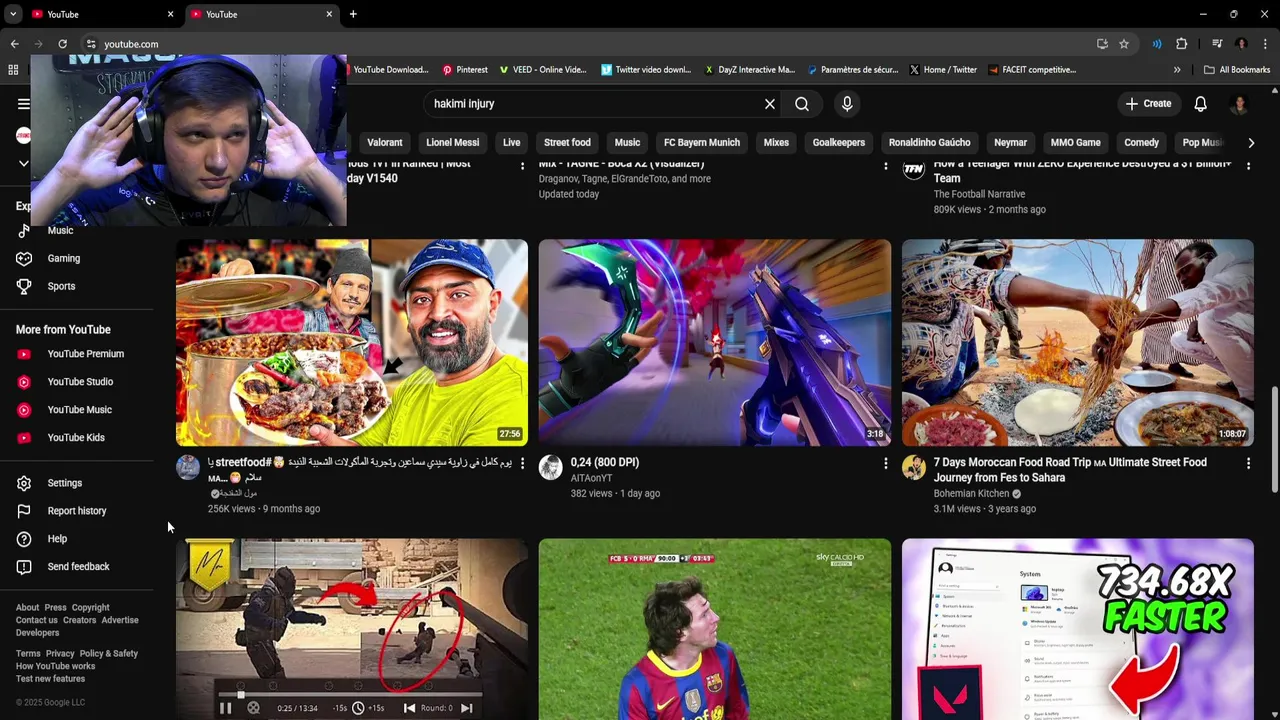1280x720 pixels.
Task: Open the All Bookmarks folder
Action: click(1237, 70)
